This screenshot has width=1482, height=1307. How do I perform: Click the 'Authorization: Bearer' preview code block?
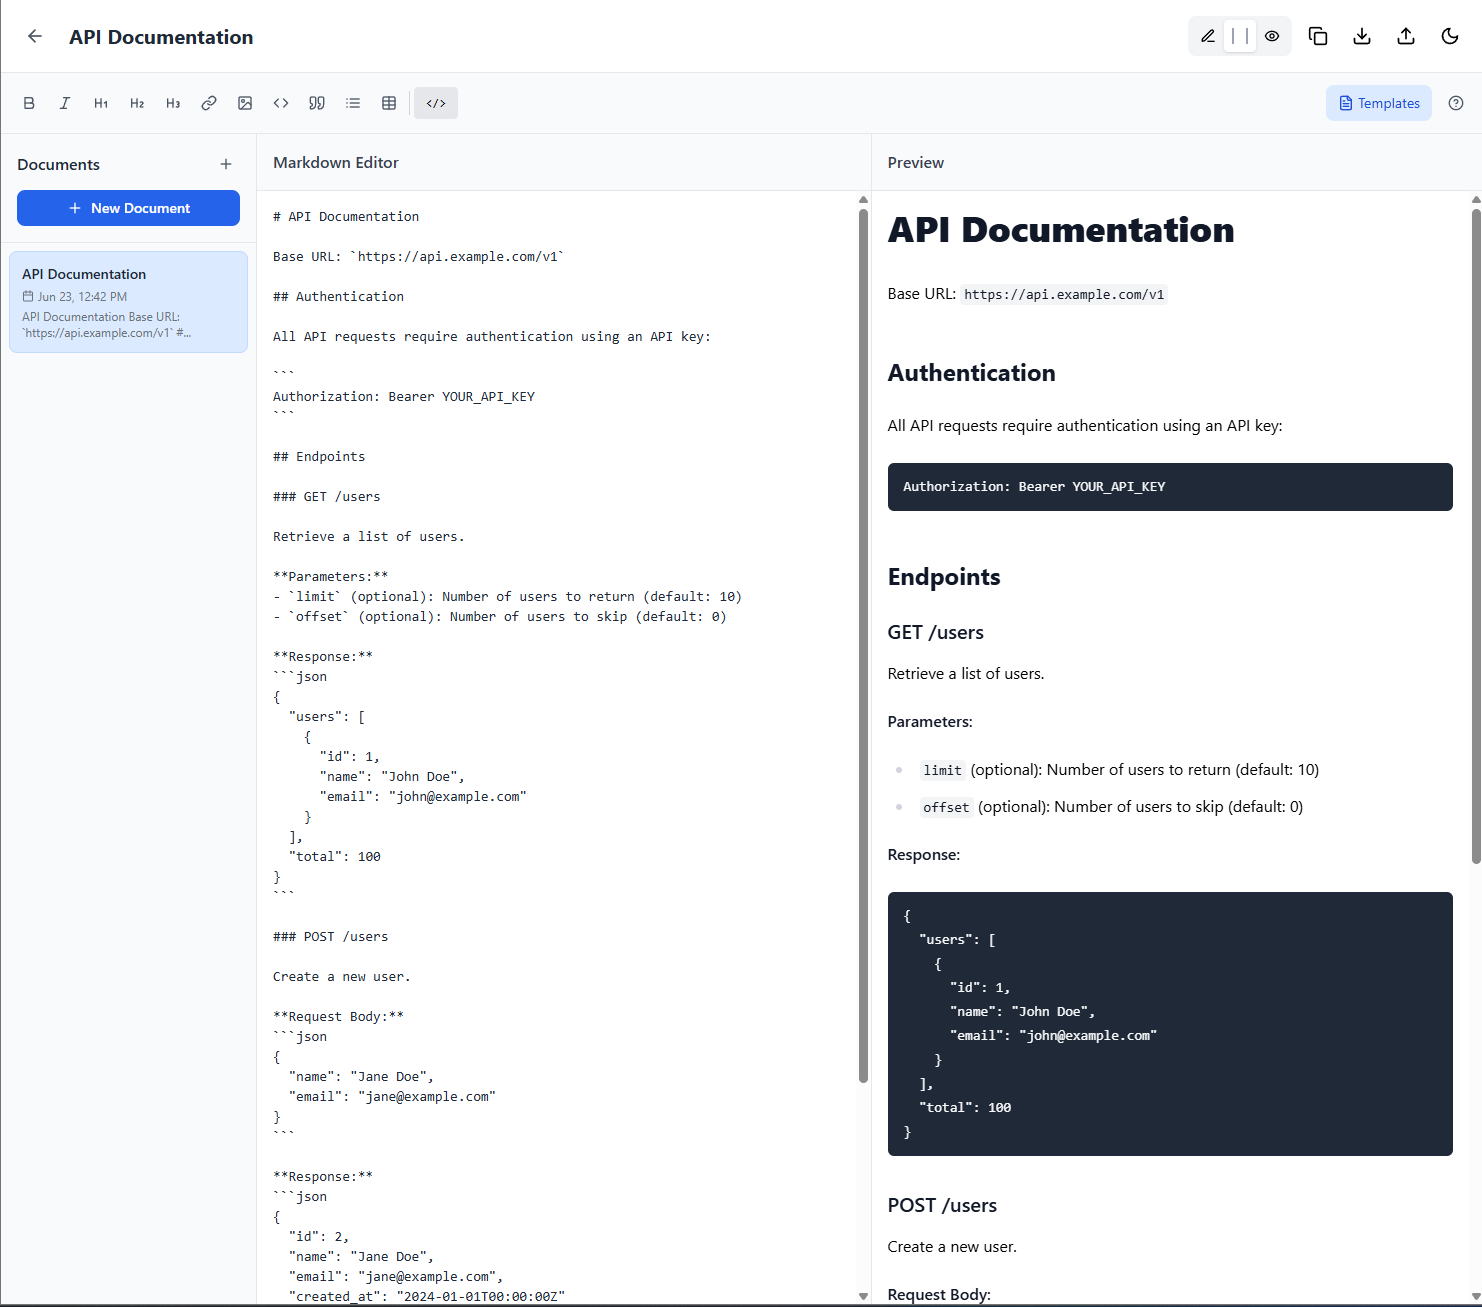click(1170, 487)
